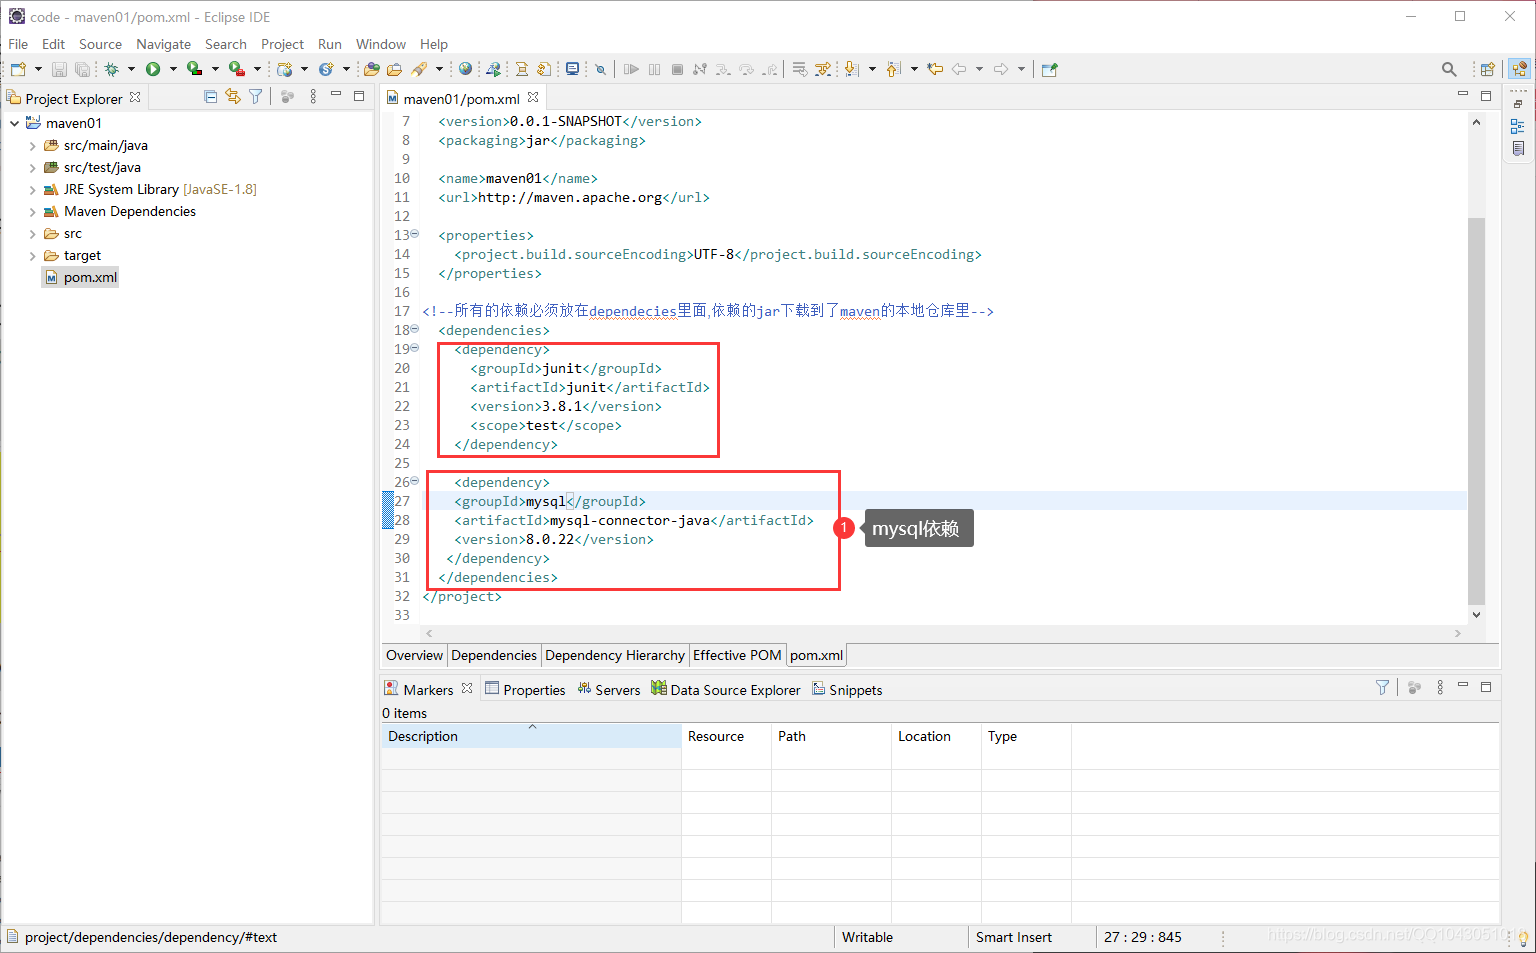Image resolution: width=1536 pixels, height=953 pixels.
Task: Toggle Skip All Breakpoints icon
Action: click(x=600, y=69)
